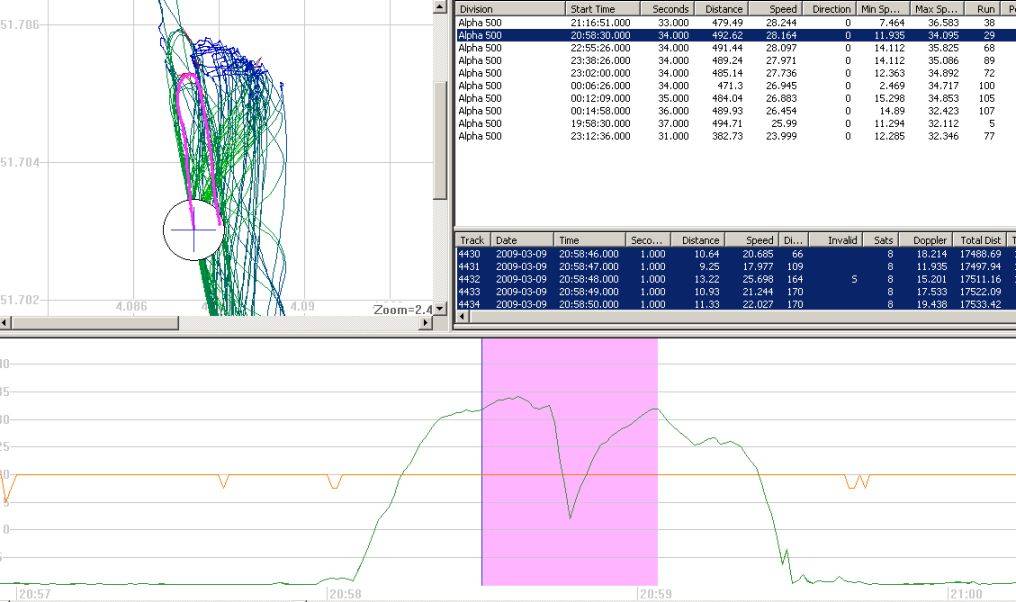The width and height of the screenshot is (1016, 602).
Task: Select the Alpha 500 row at 22:55:26
Action: (600, 48)
